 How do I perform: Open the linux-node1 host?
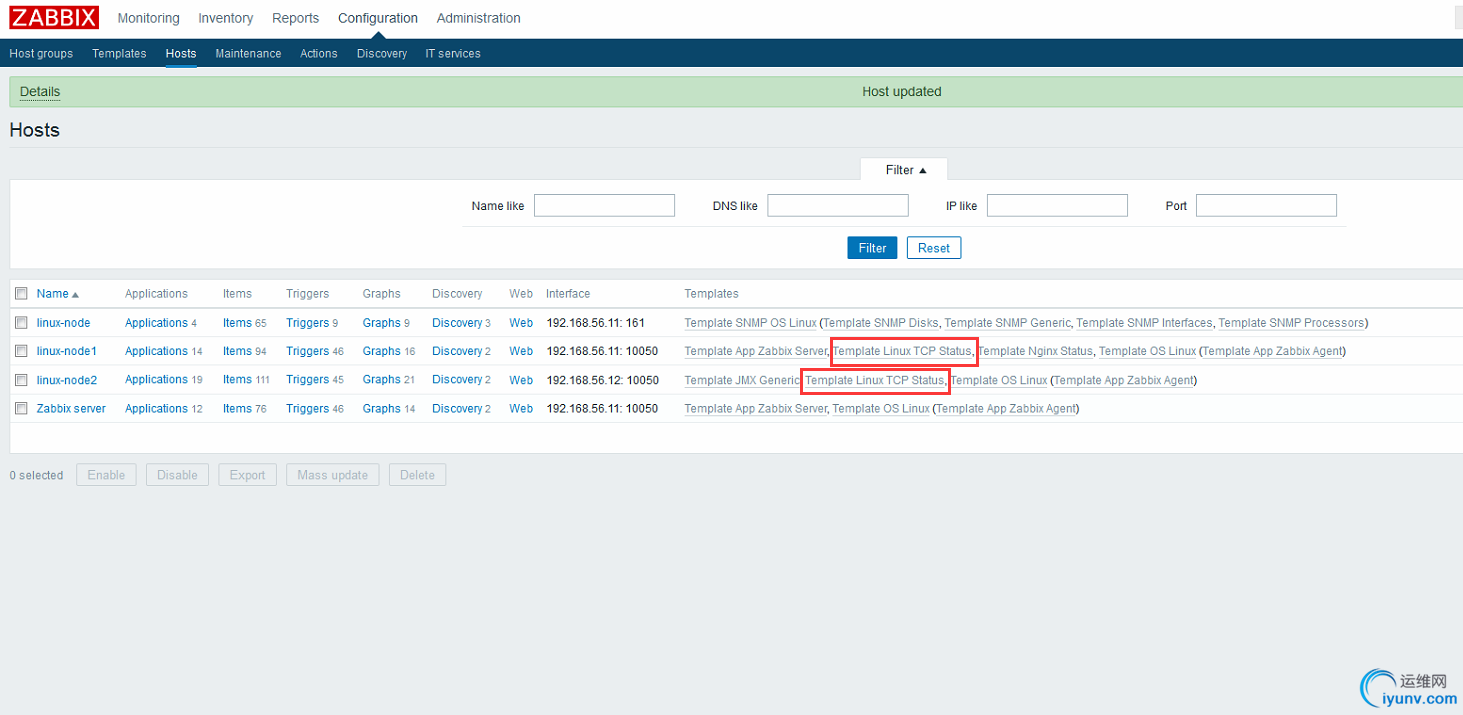66,351
